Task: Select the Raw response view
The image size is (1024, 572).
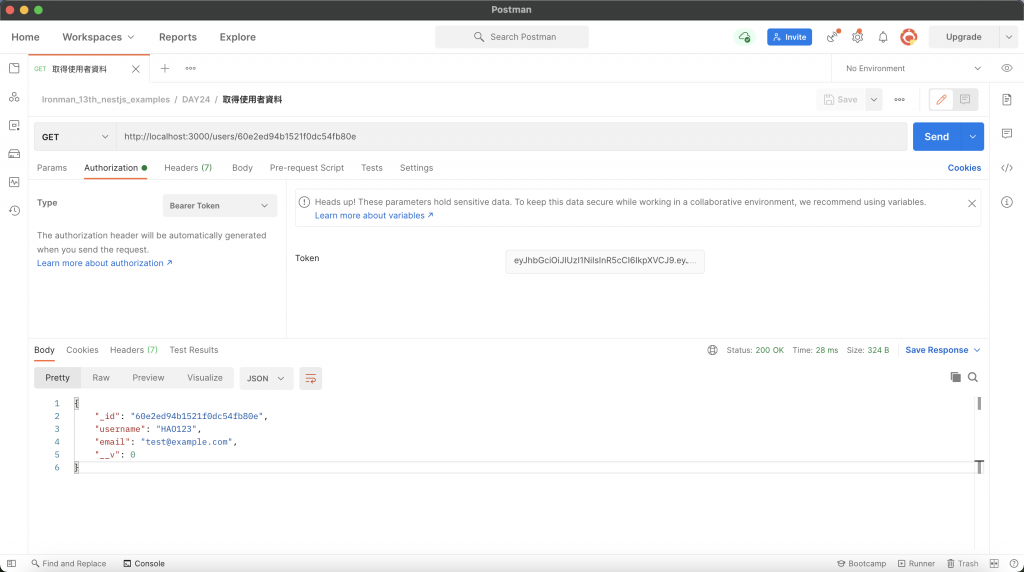Action: click(101, 378)
